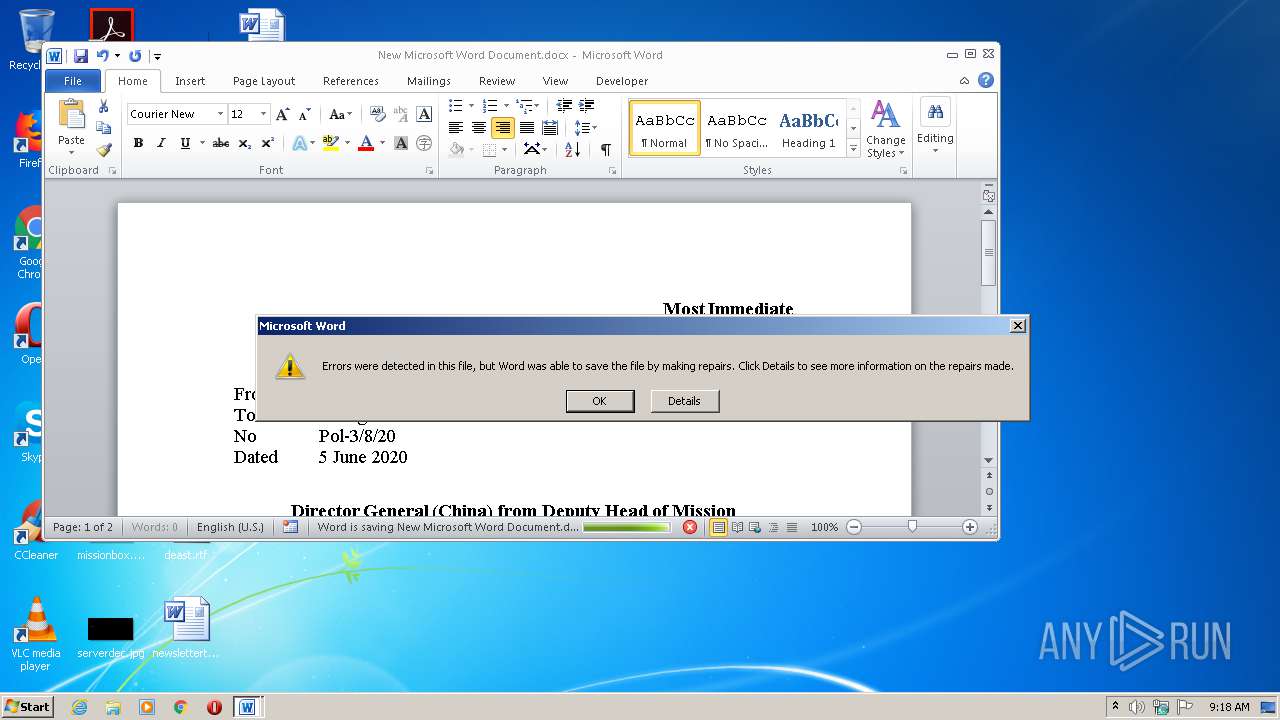Open the Editing group dropdown
The height and width of the screenshot is (720, 1280).
pyautogui.click(x=935, y=128)
